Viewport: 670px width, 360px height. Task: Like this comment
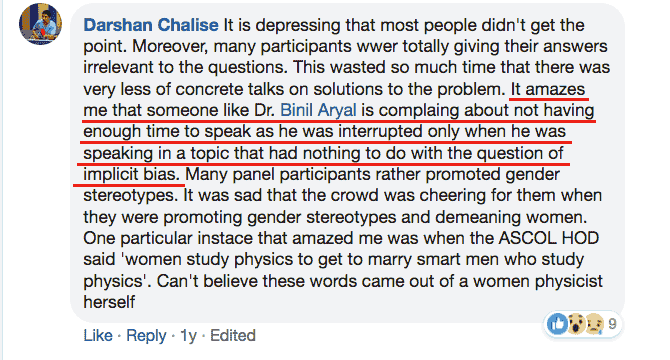tap(98, 336)
